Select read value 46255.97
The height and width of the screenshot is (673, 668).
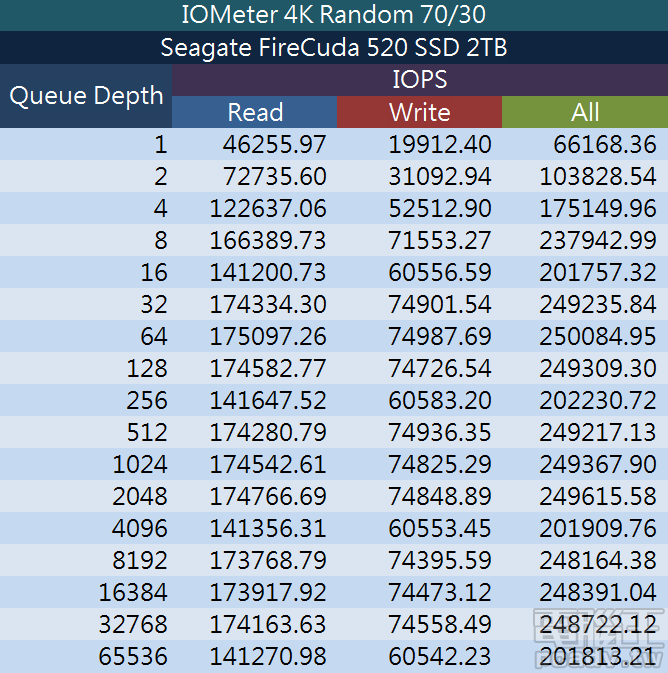[274, 144]
